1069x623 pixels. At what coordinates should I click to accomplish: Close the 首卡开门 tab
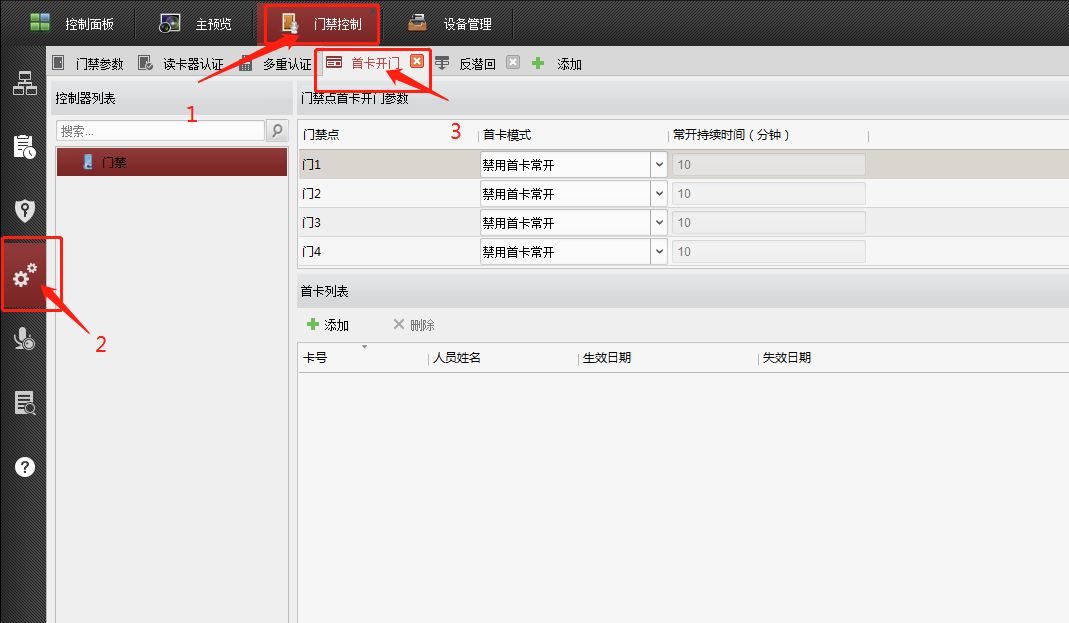(x=417, y=62)
